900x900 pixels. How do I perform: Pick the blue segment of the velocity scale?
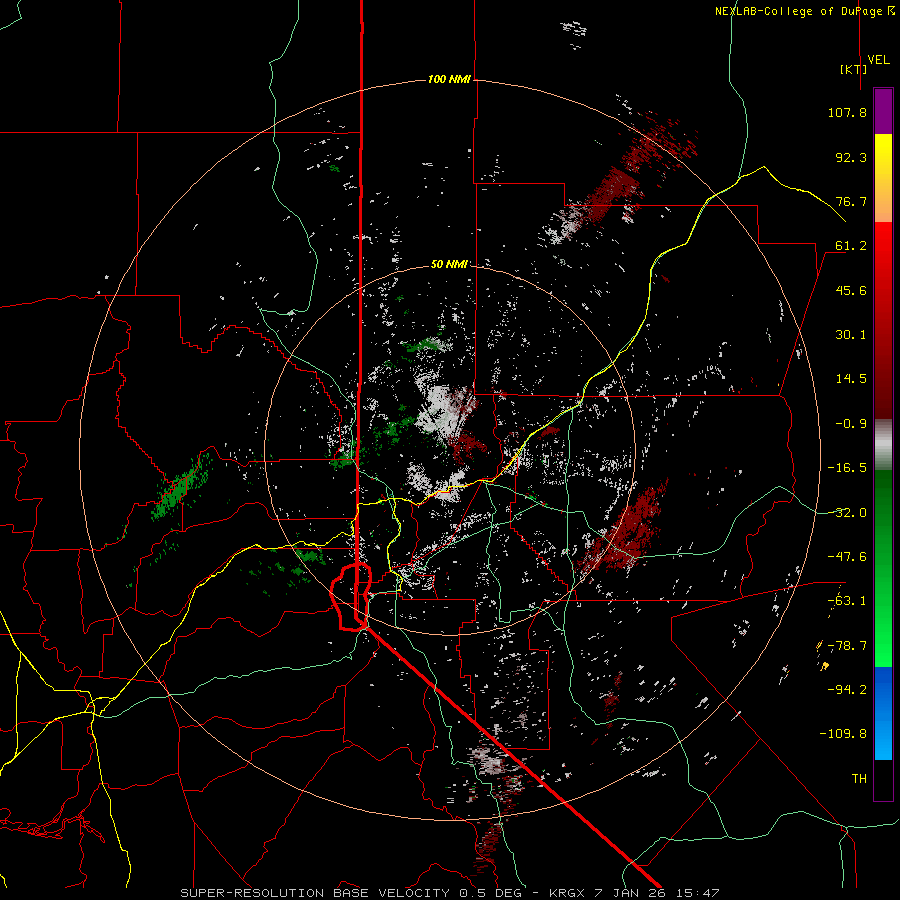883,713
